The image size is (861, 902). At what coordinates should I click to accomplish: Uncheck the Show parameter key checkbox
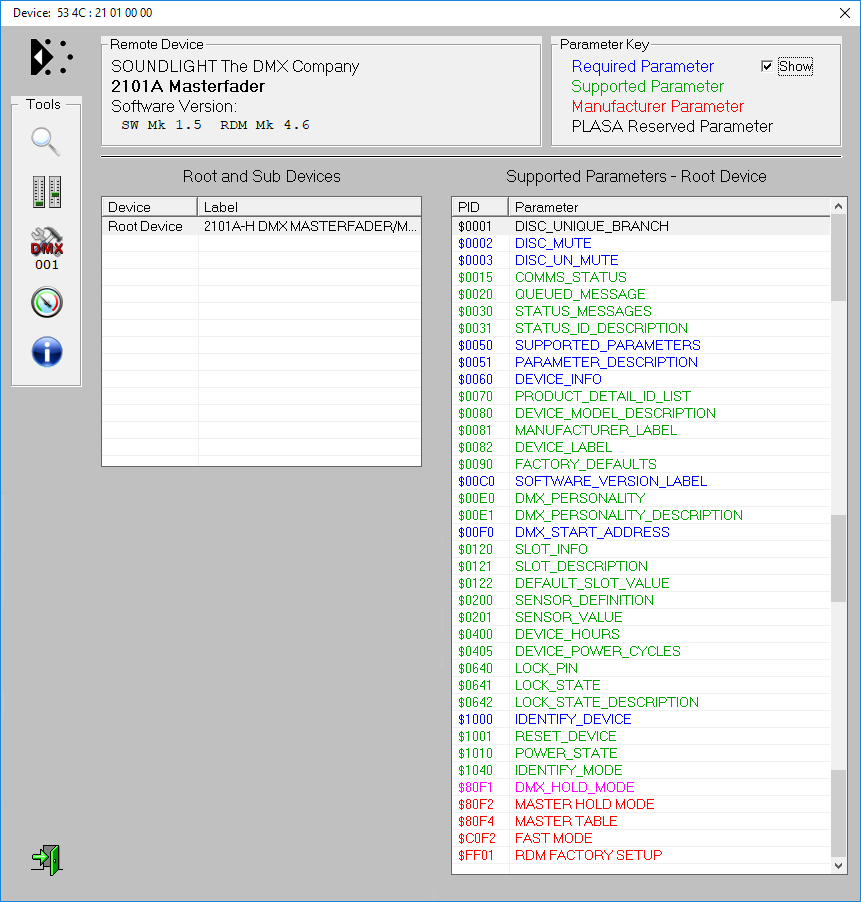[767, 66]
